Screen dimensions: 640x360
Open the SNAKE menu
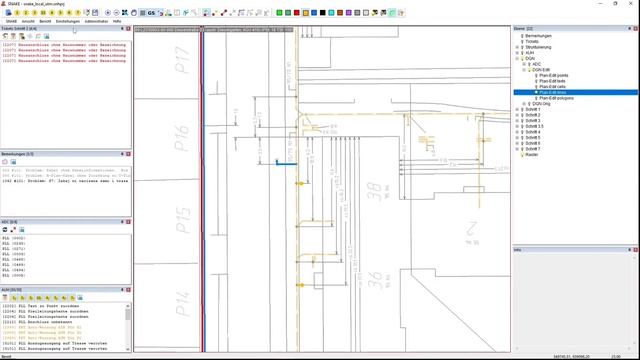coord(11,21)
